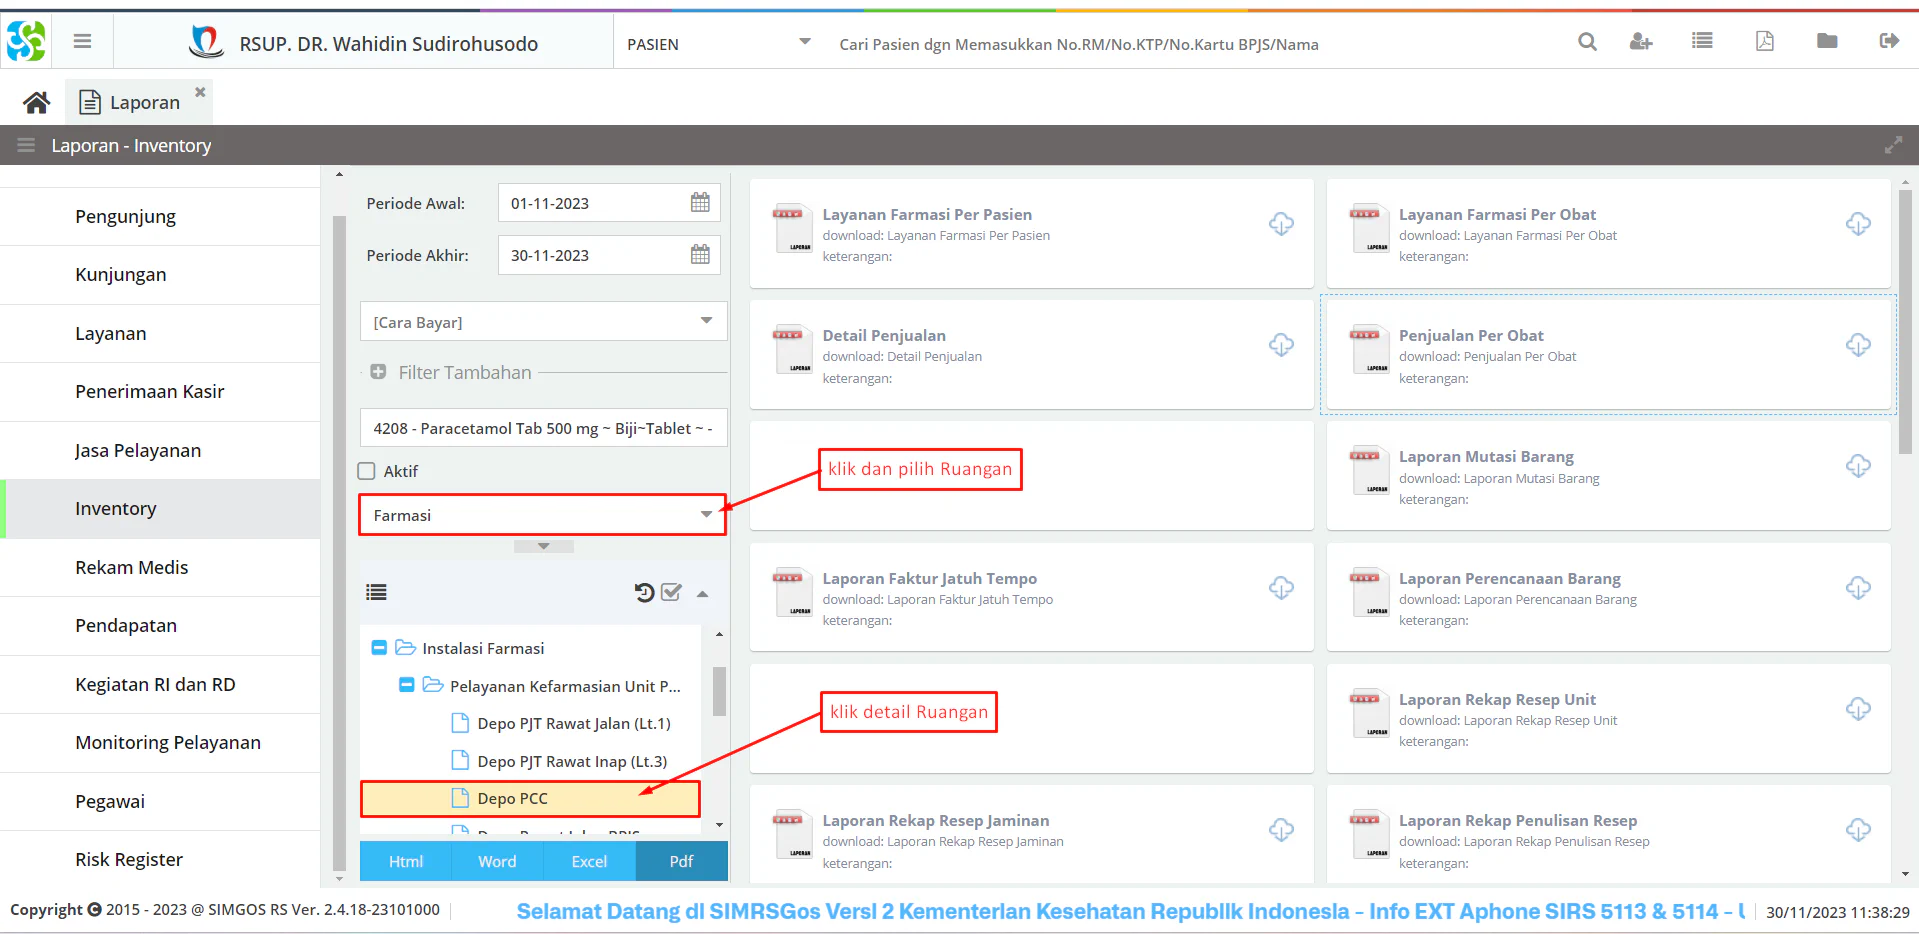Click the SIMGOS logo icon
The image size is (1919, 934).
[26, 41]
